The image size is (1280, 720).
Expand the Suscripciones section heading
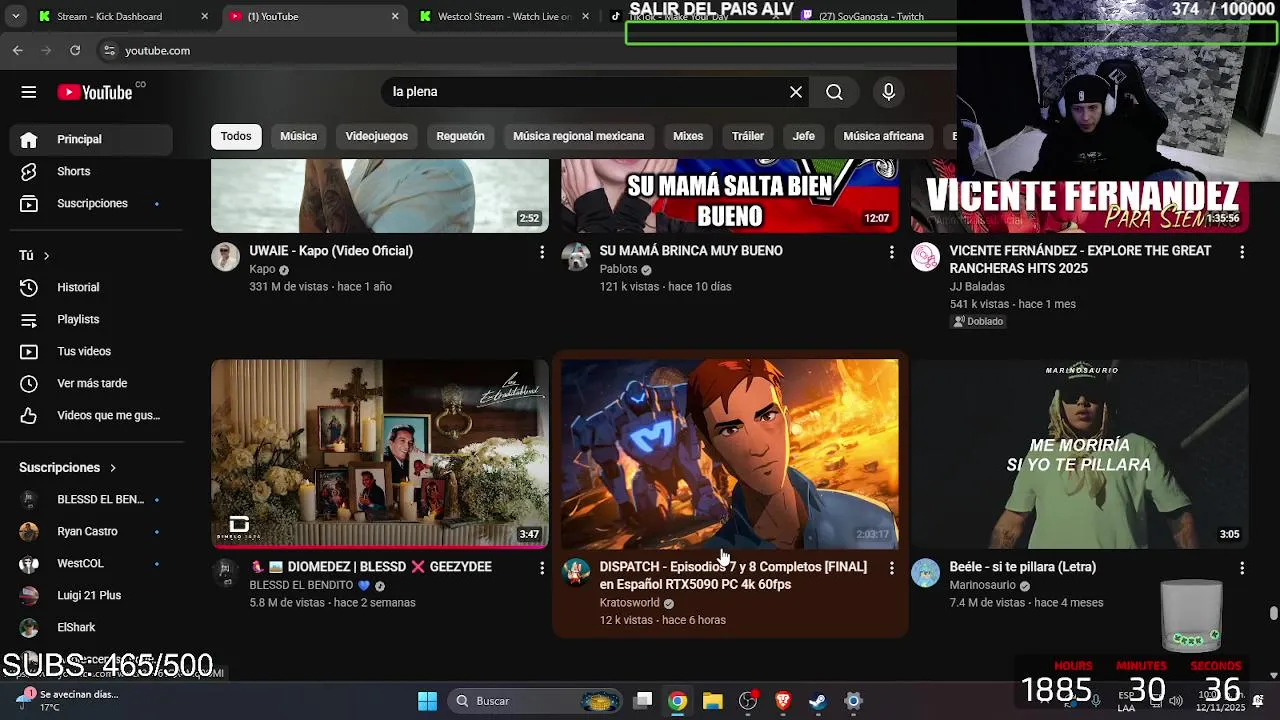pyautogui.click(x=68, y=467)
